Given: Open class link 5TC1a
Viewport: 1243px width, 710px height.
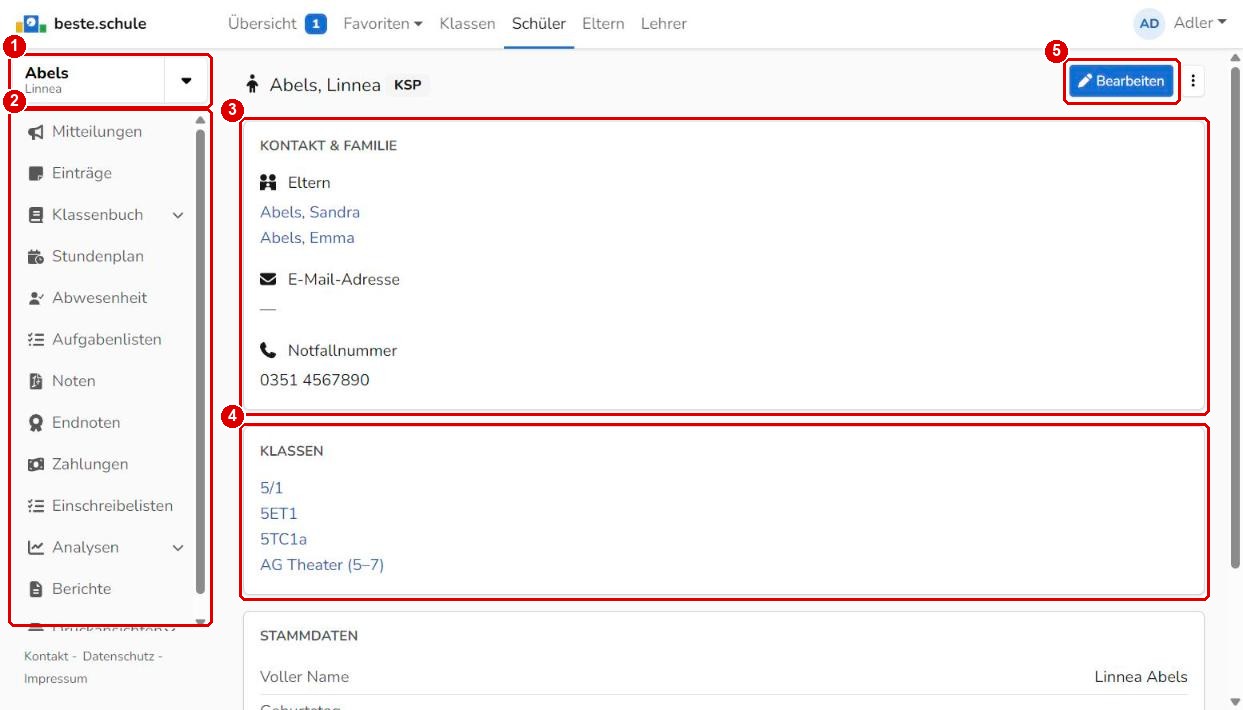Looking at the screenshot, I should tap(283, 540).
